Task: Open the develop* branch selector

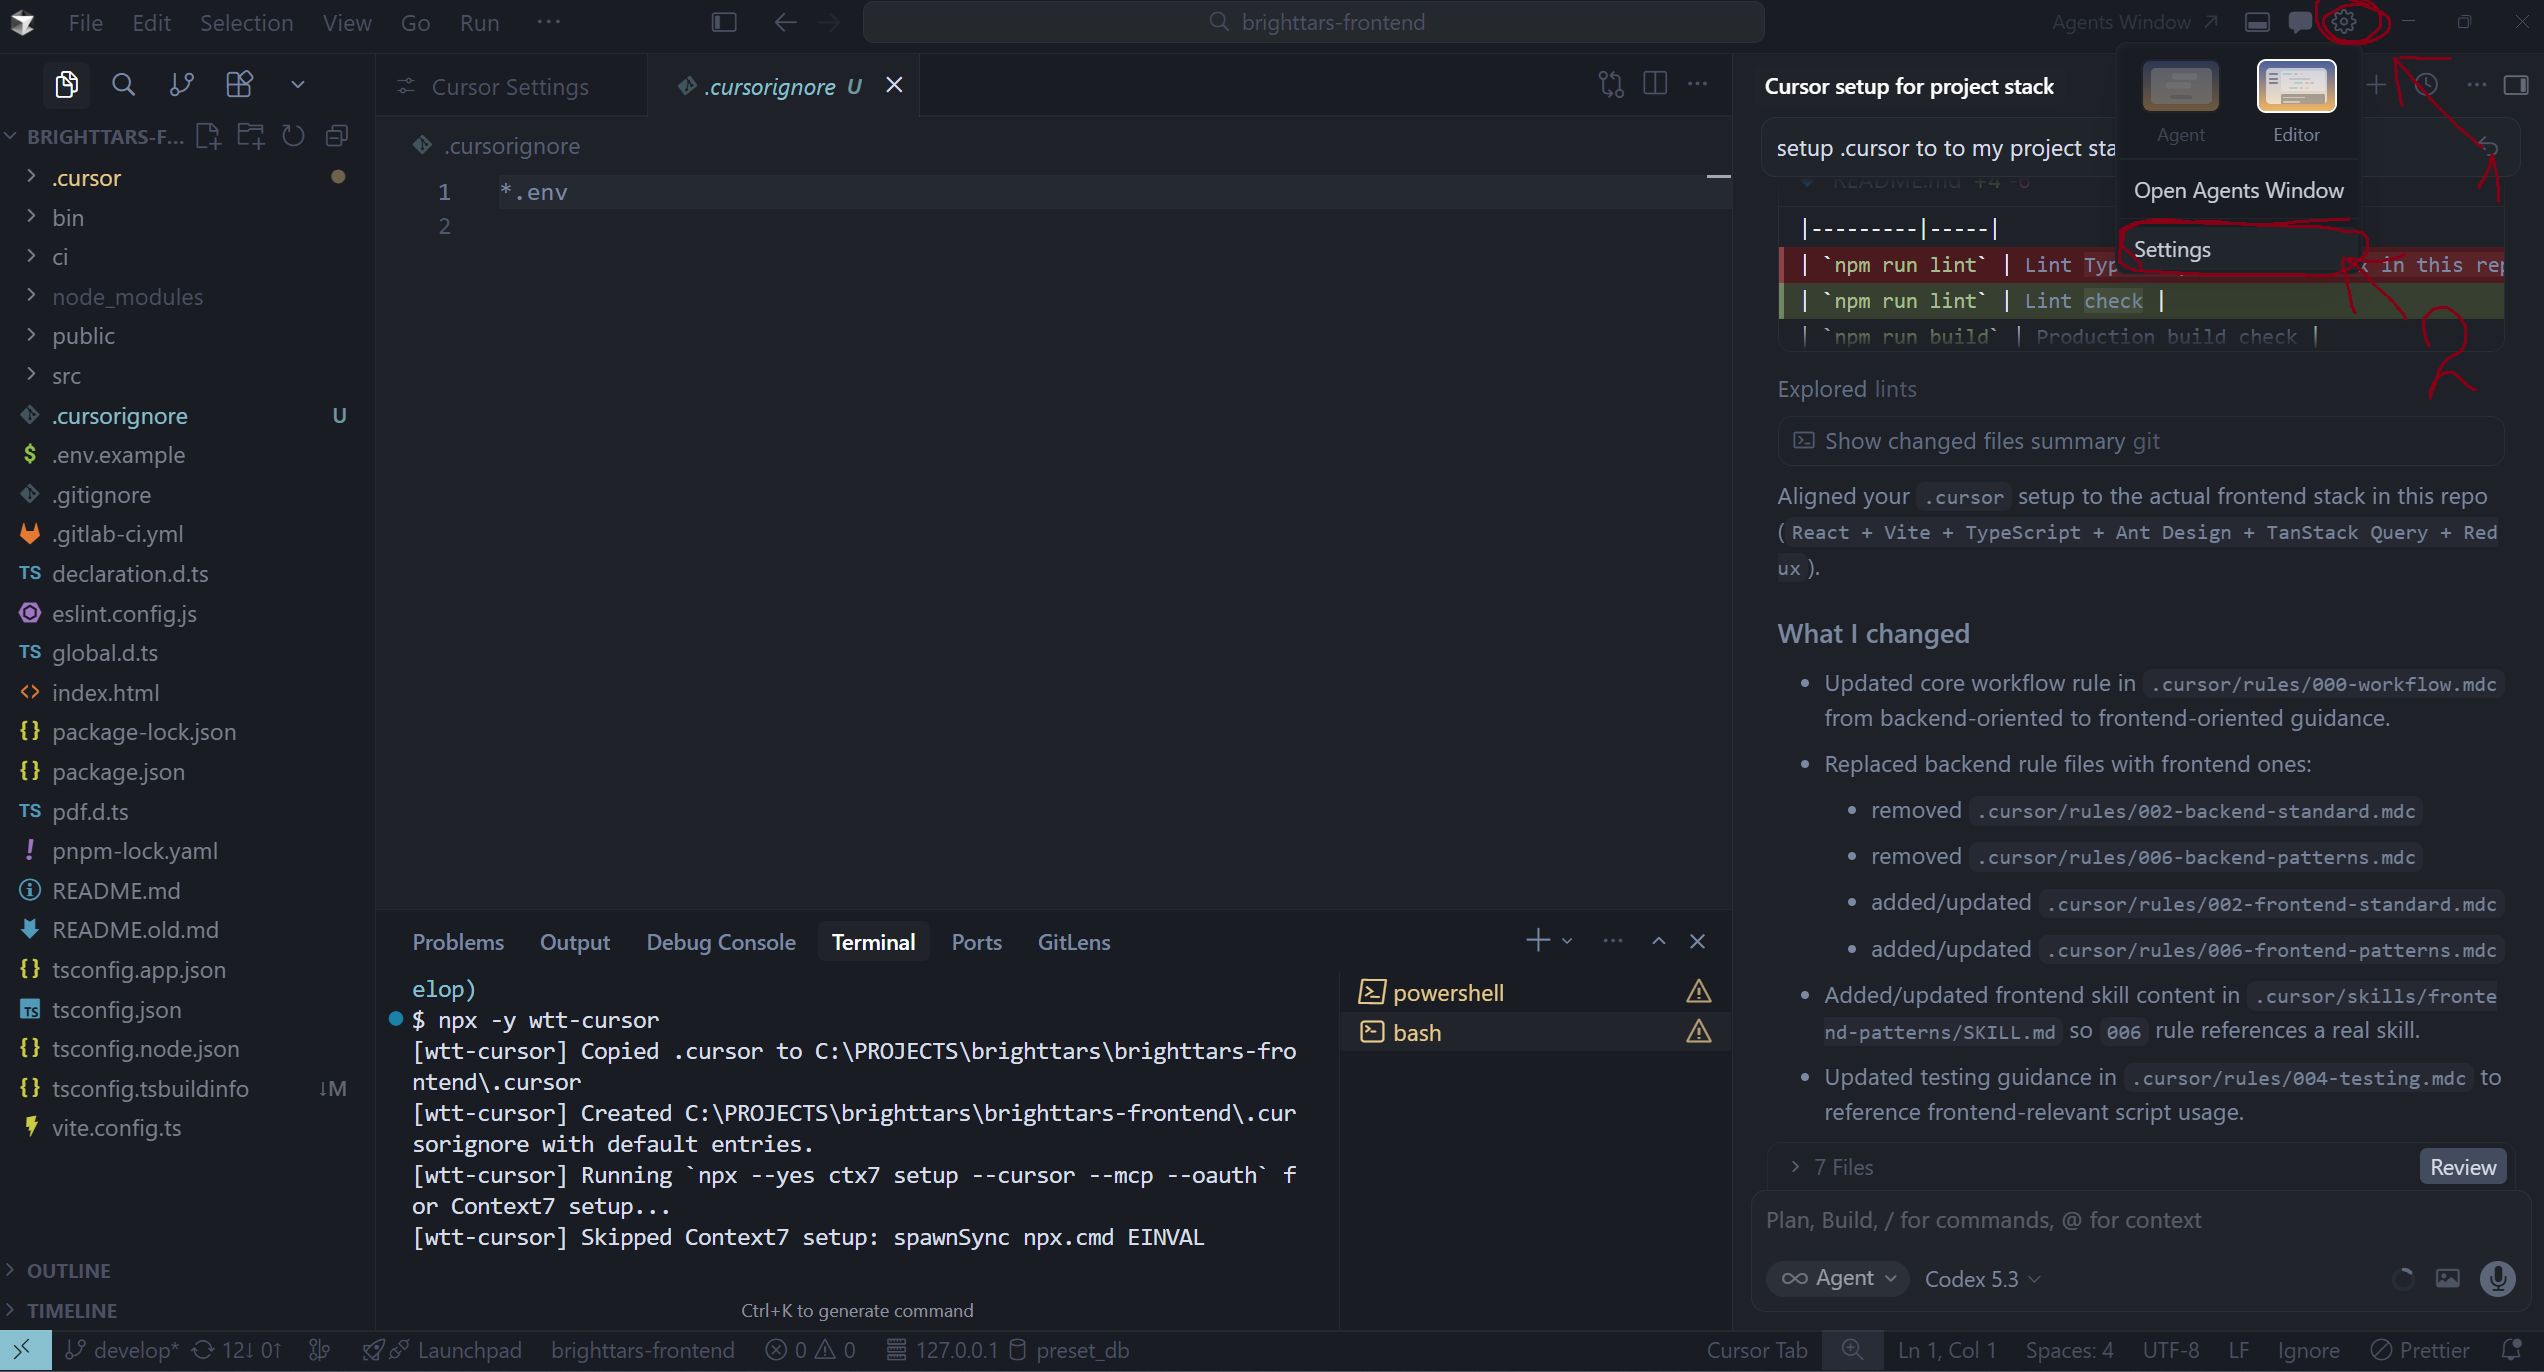Action: 122,1350
